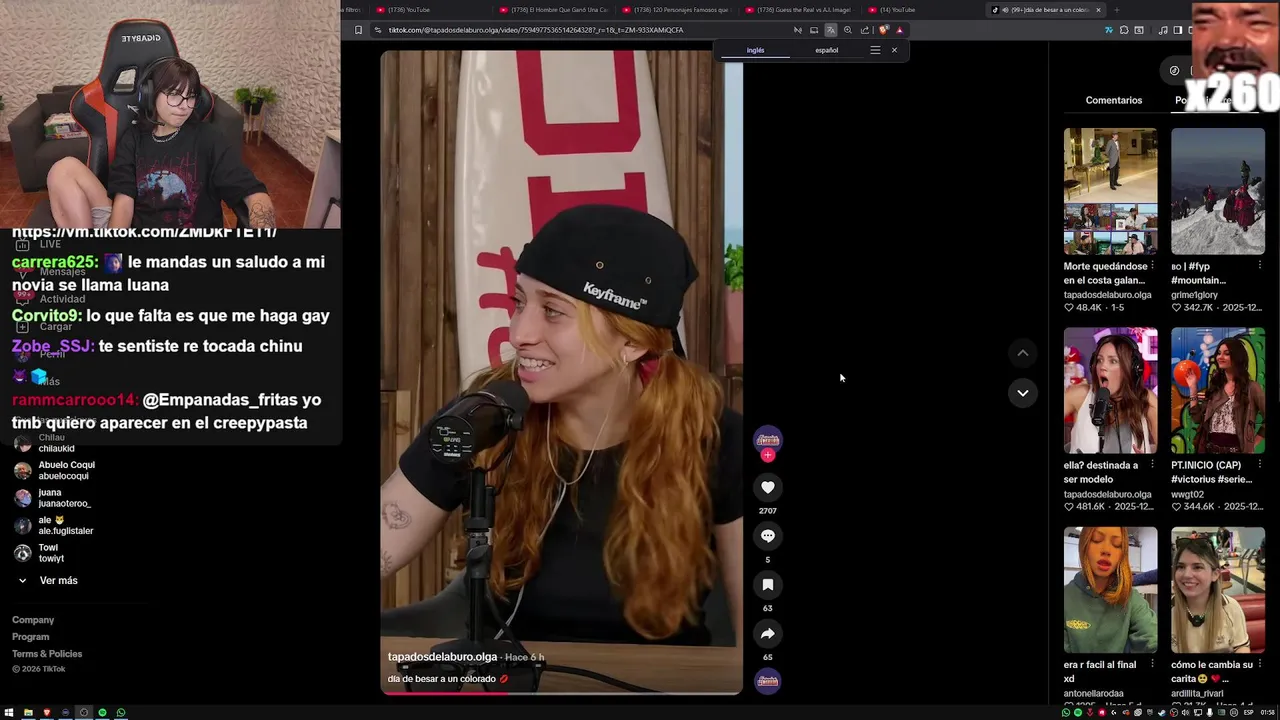Open Spotify from the taskbar
1280x720 pixels.
pyautogui.click(x=102, y=713)
